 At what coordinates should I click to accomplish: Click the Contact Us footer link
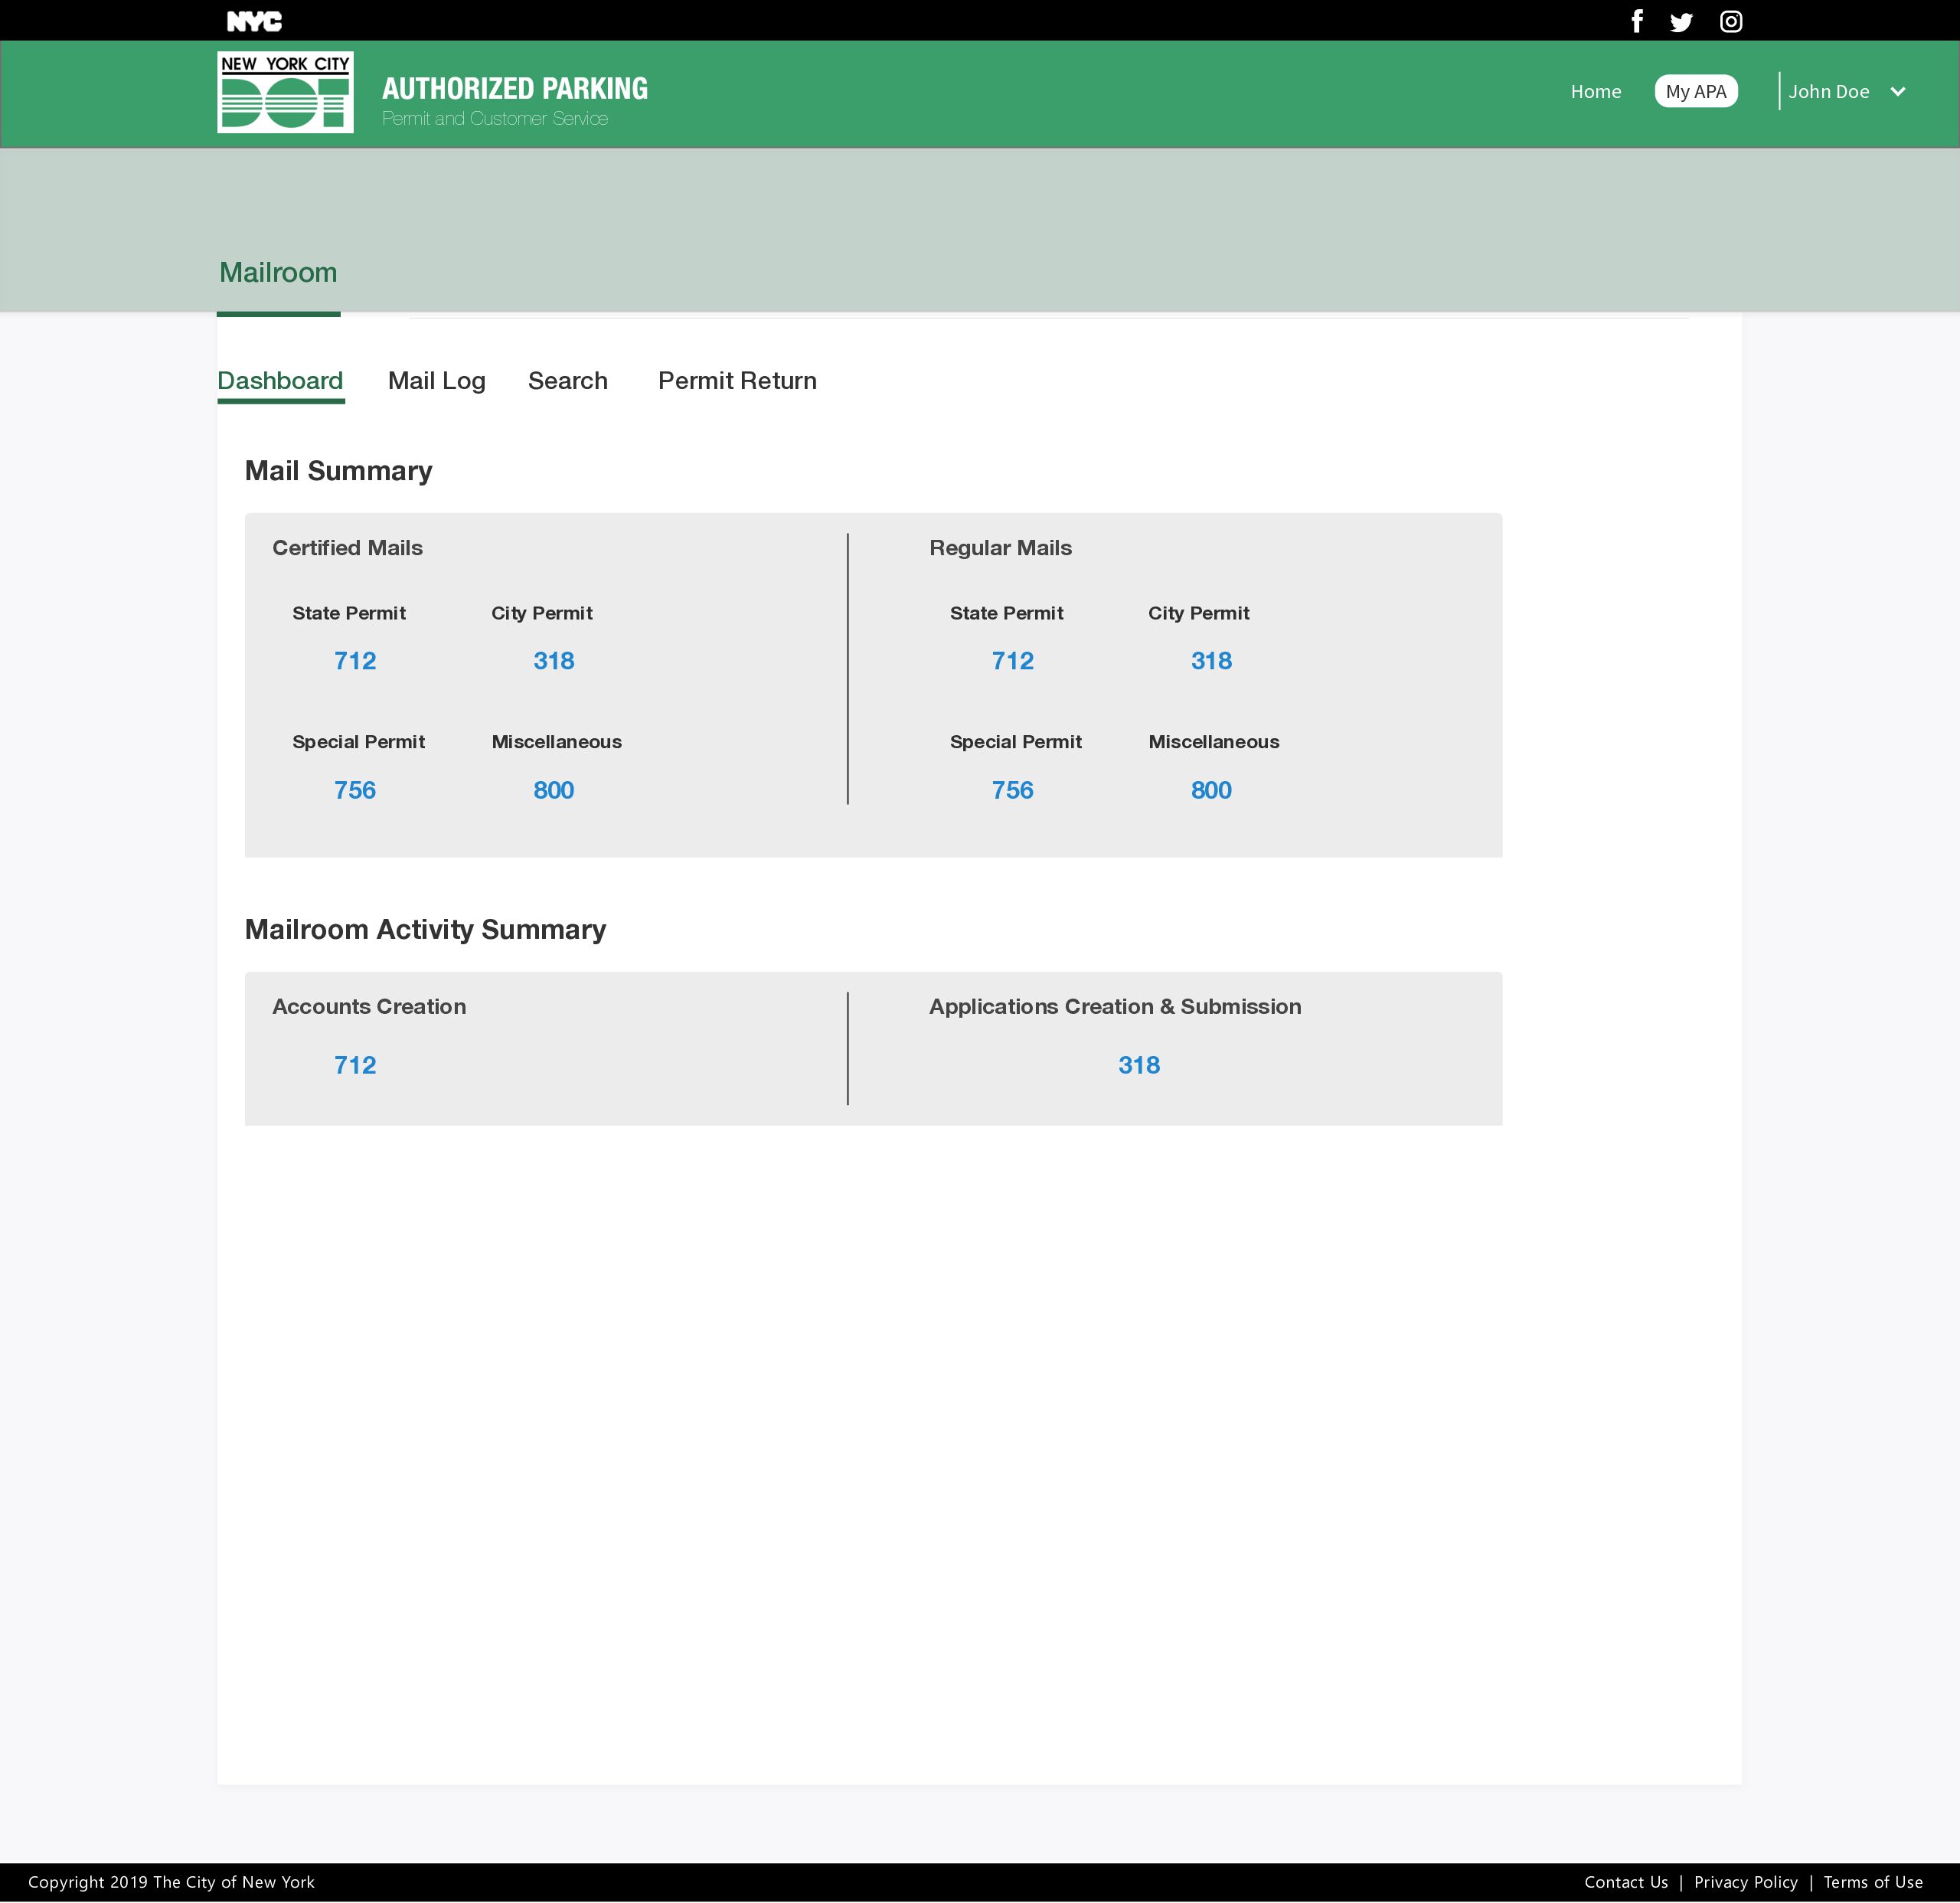tap(1625, 1882)
